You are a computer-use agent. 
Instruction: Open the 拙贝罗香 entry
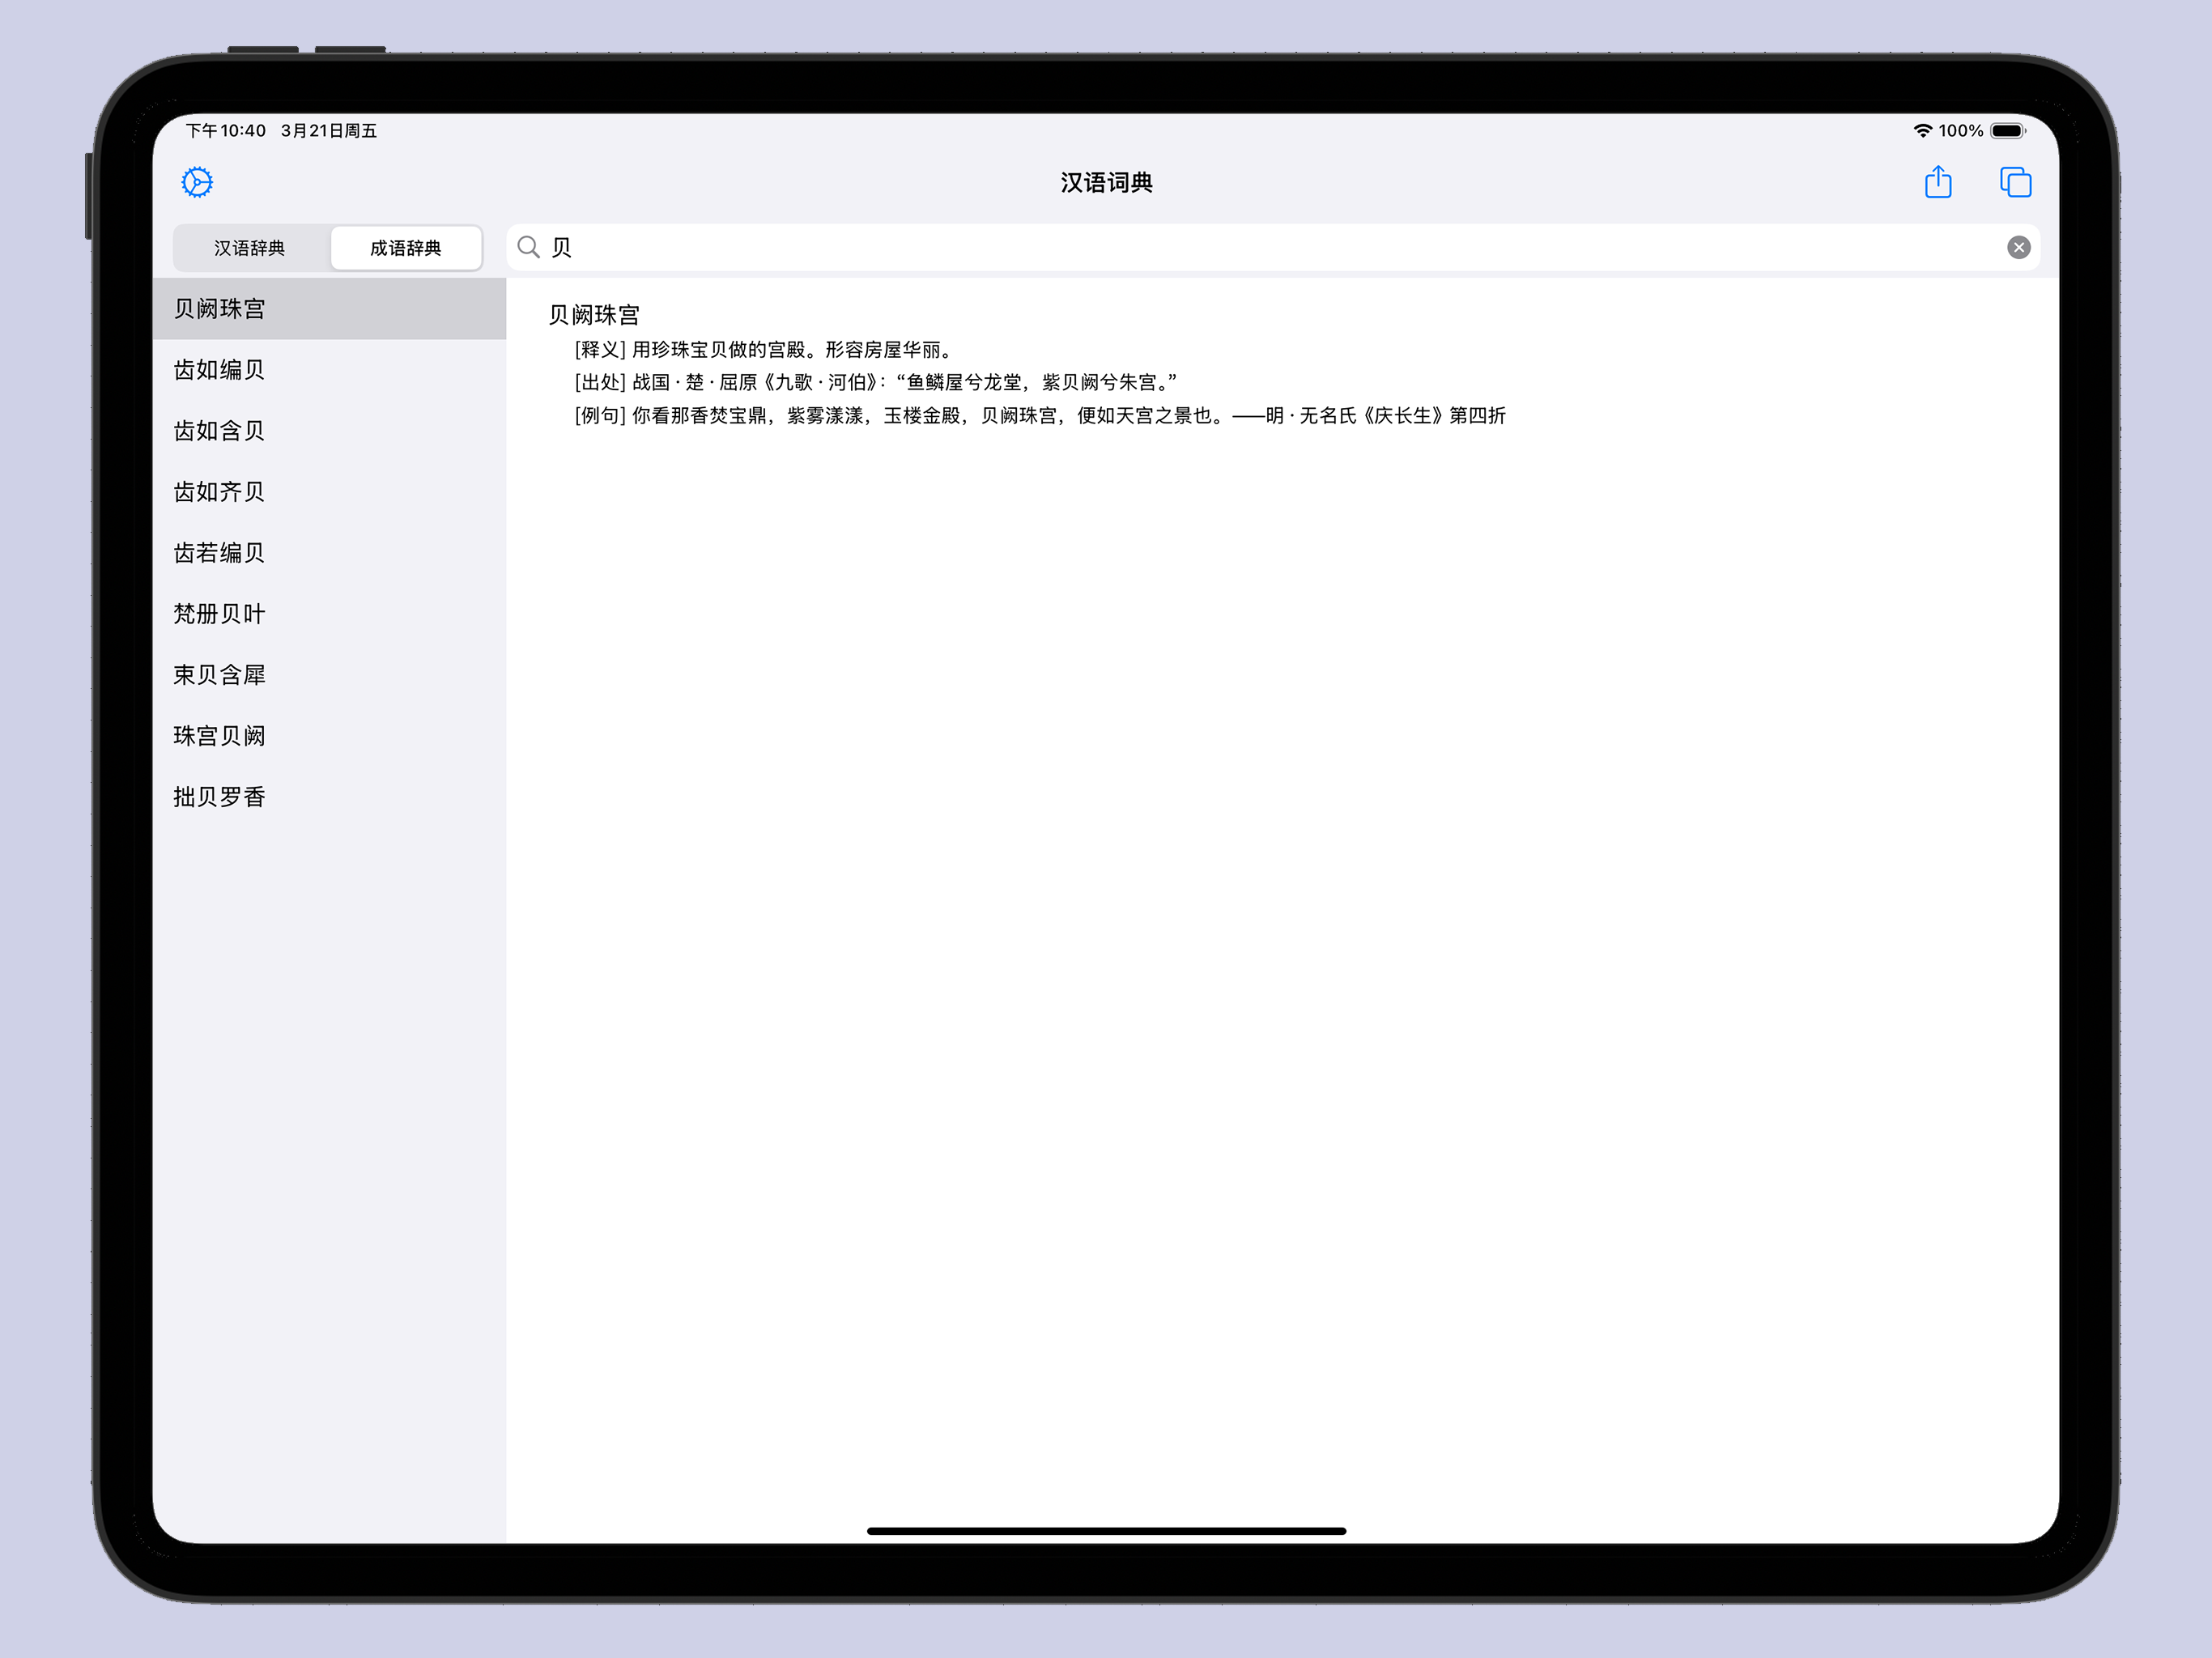pos(329,797)
